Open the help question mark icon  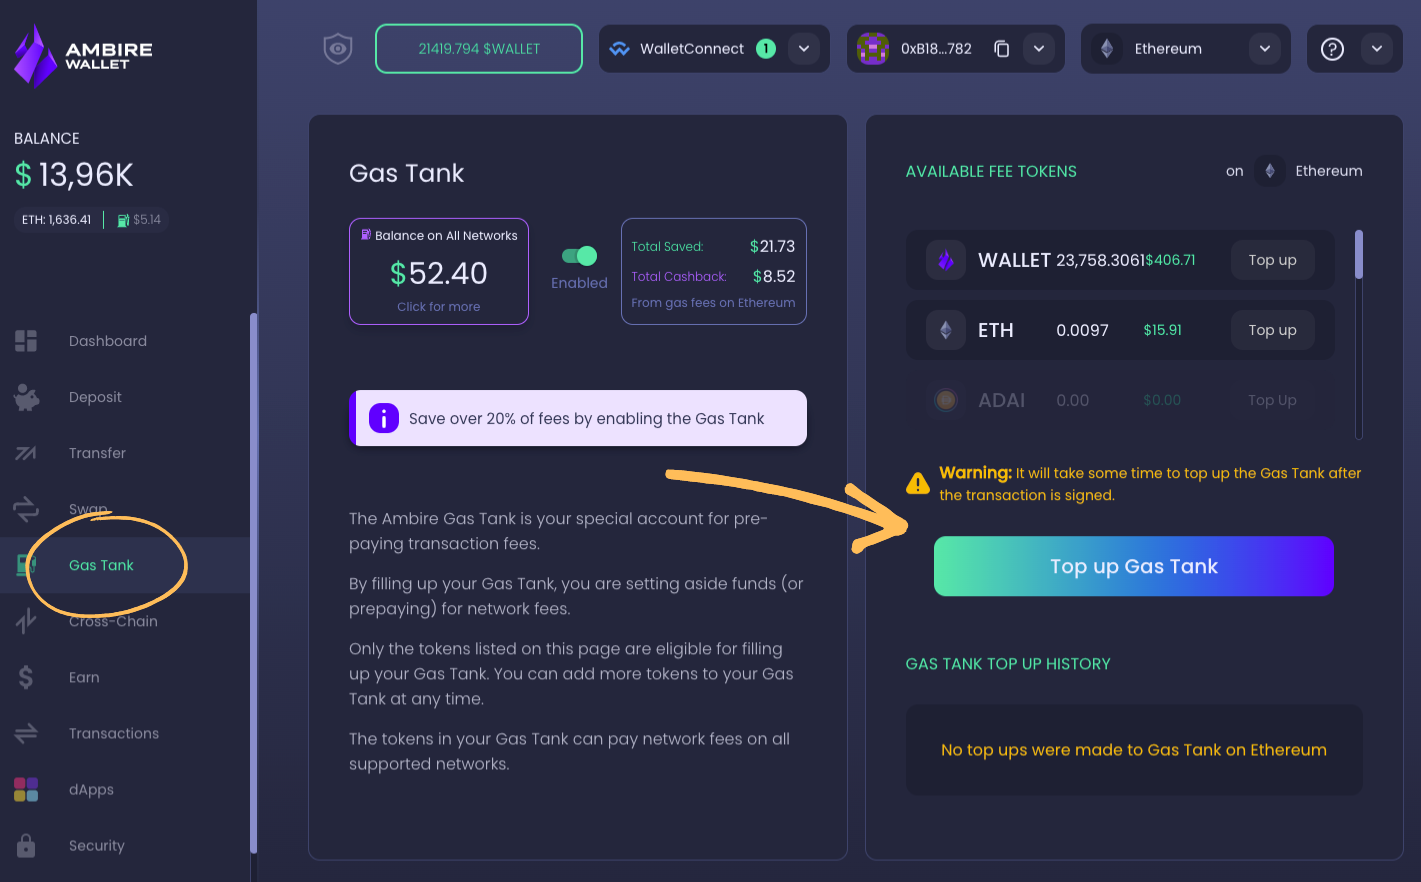pos(1332,49)
